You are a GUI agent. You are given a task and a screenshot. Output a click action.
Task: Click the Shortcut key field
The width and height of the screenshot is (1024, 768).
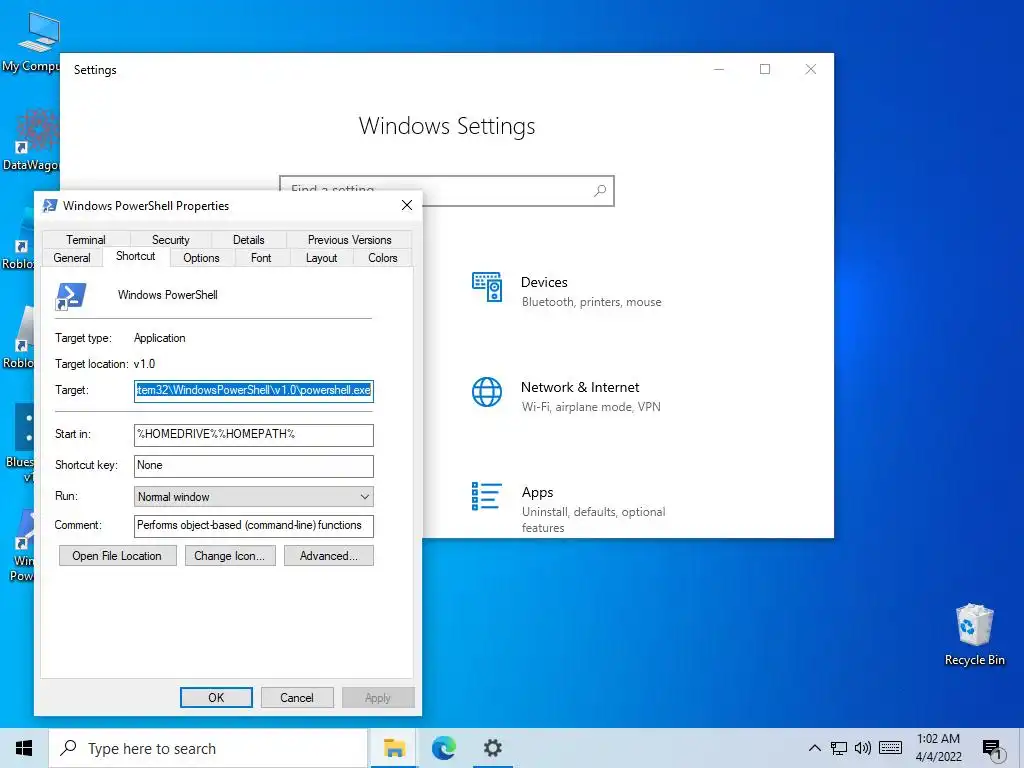[x=253, y=466]
